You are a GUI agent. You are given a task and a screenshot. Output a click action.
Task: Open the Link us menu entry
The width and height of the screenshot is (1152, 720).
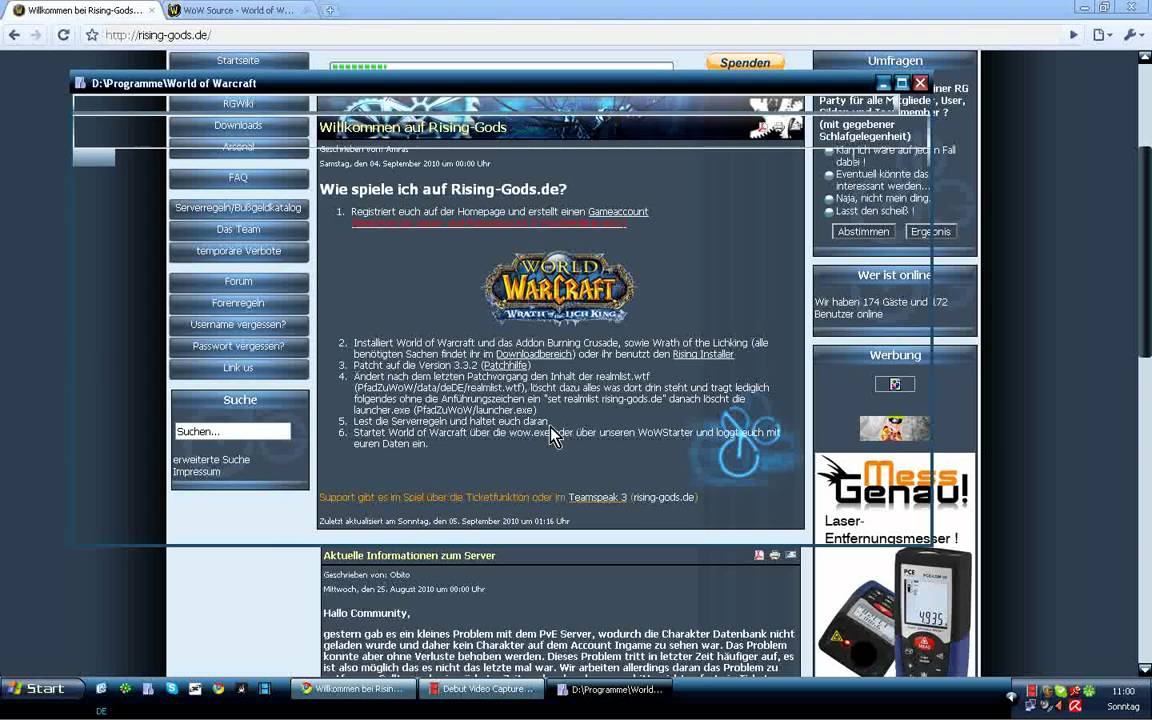238,367
